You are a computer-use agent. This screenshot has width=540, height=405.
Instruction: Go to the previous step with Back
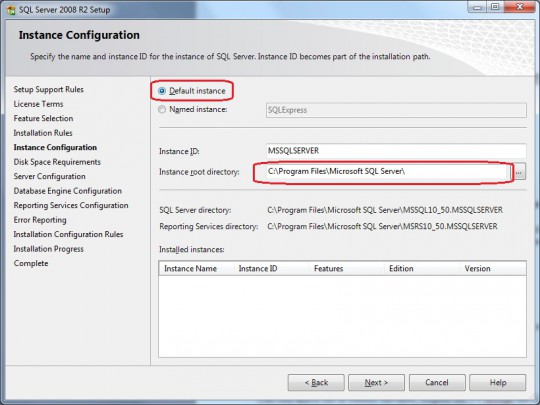point(316,383)
